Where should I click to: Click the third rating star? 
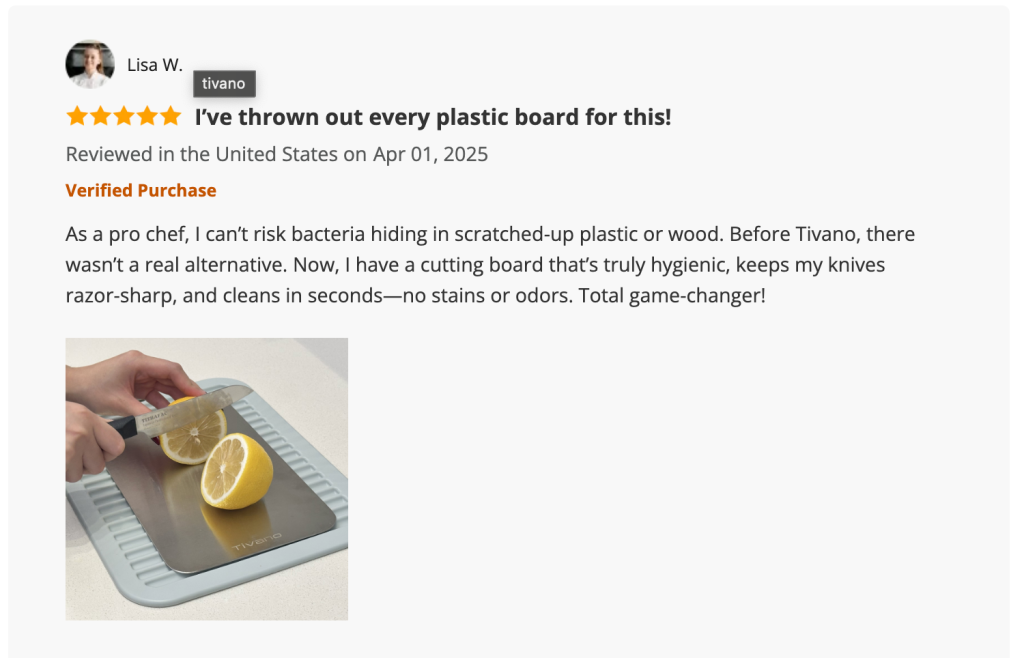pos(123,116)
